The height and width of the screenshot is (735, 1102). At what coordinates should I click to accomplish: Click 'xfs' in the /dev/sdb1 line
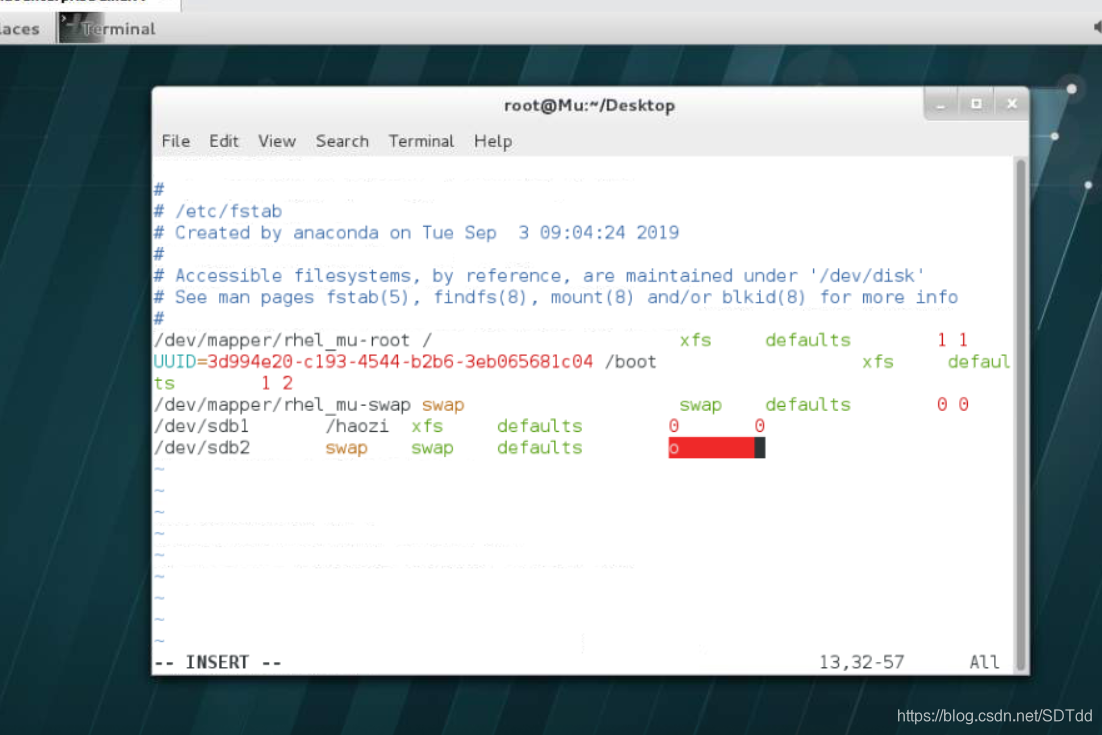(x=427, y=427)
